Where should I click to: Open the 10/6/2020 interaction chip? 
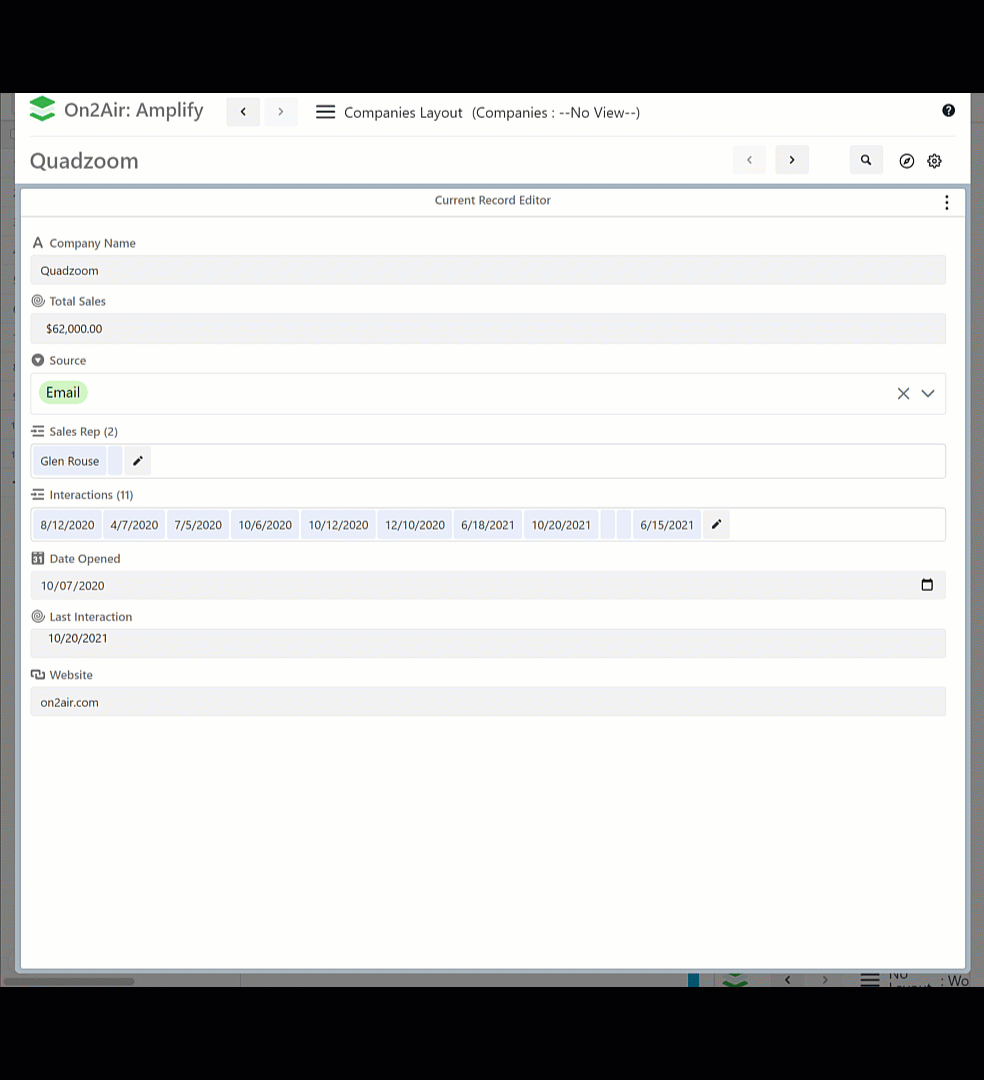point(265,525)
